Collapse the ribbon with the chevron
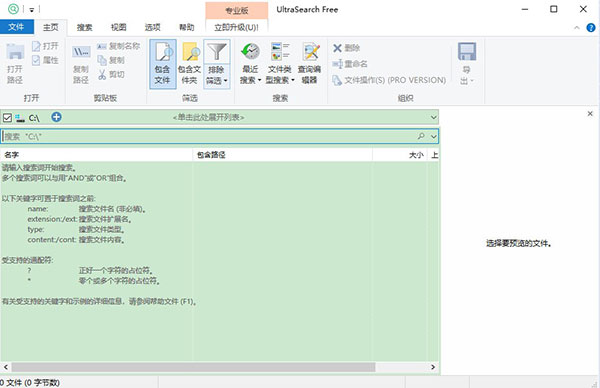The width and height of the screenshot is (600, 388). tap(577, 28)
